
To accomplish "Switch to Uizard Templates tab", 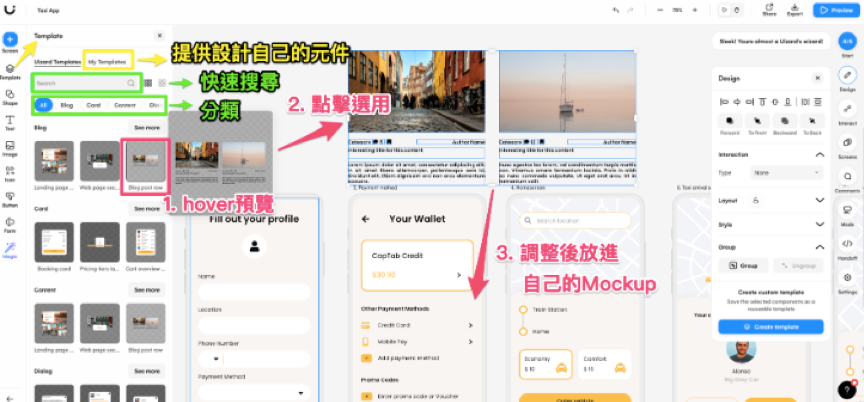I will (x=57, y=62).
